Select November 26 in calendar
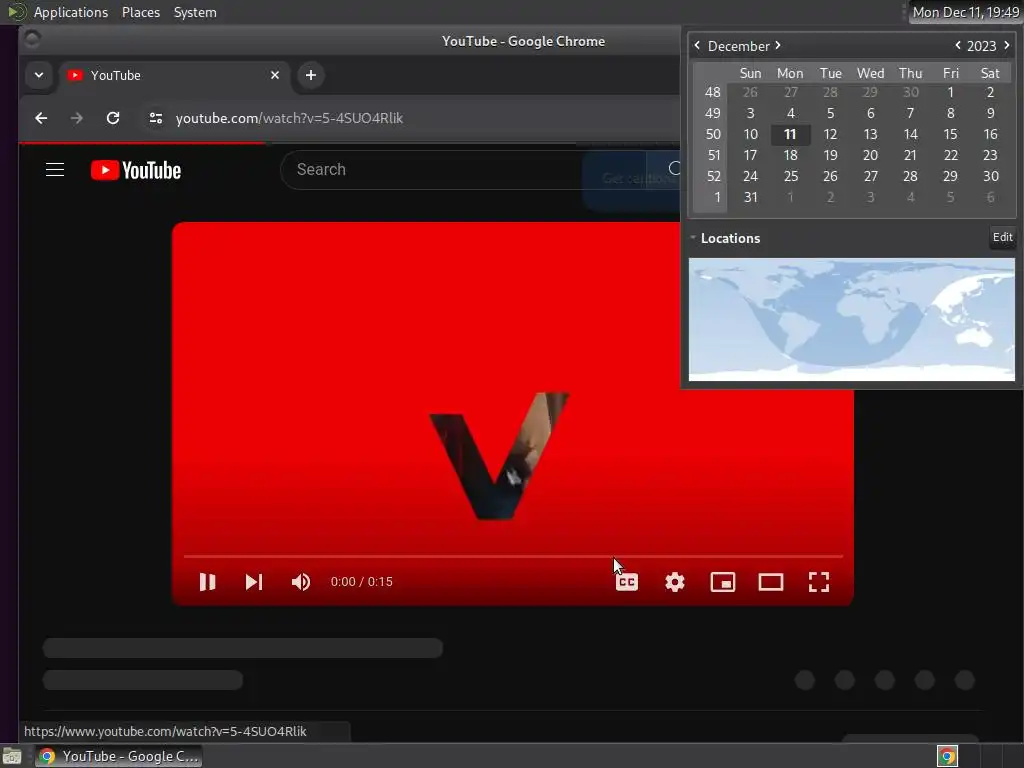Viewport: 1024px width, 768px height. pyautogui.click(x=750, y=92)
